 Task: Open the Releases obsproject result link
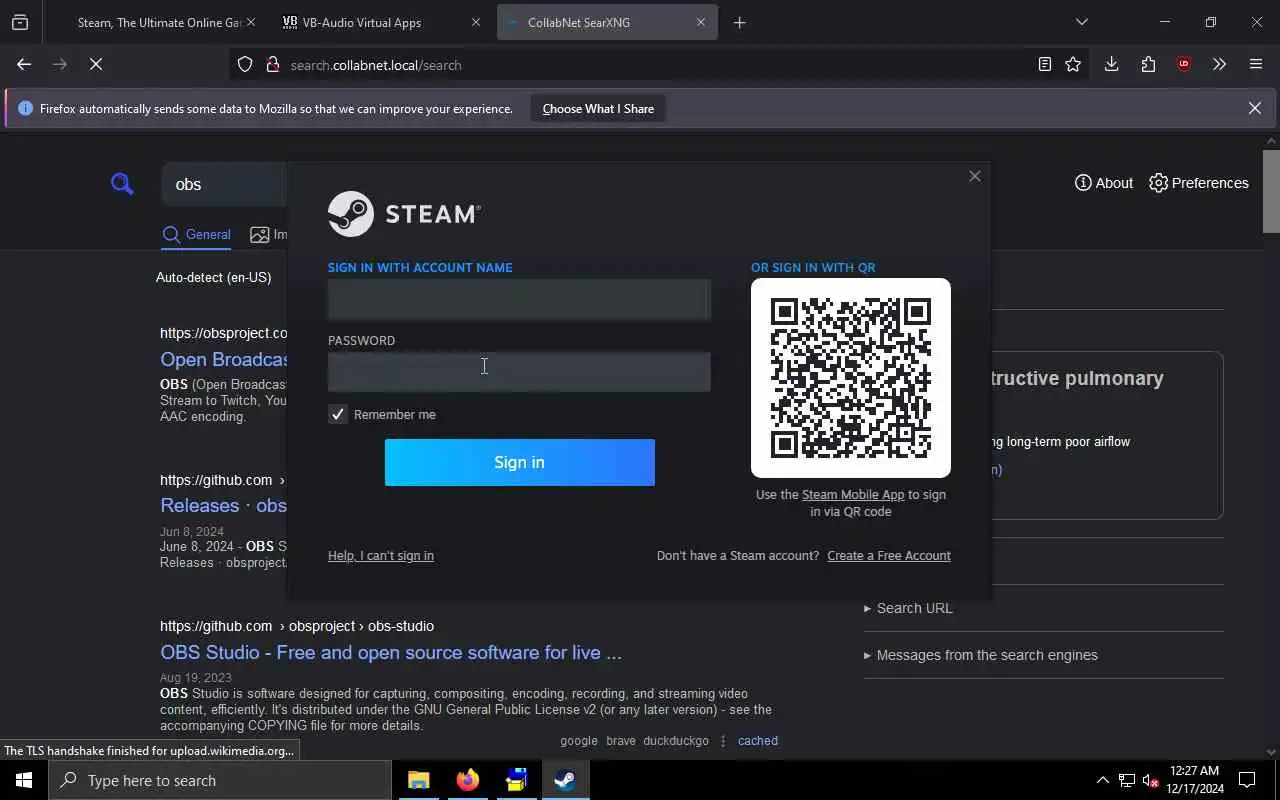pyautogui.click(x=224, y=505)
